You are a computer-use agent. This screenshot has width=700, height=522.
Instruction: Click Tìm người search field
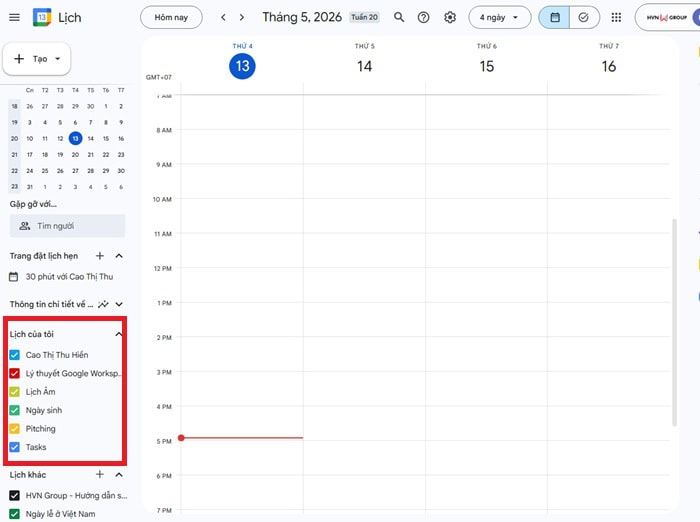pos(67,226)
